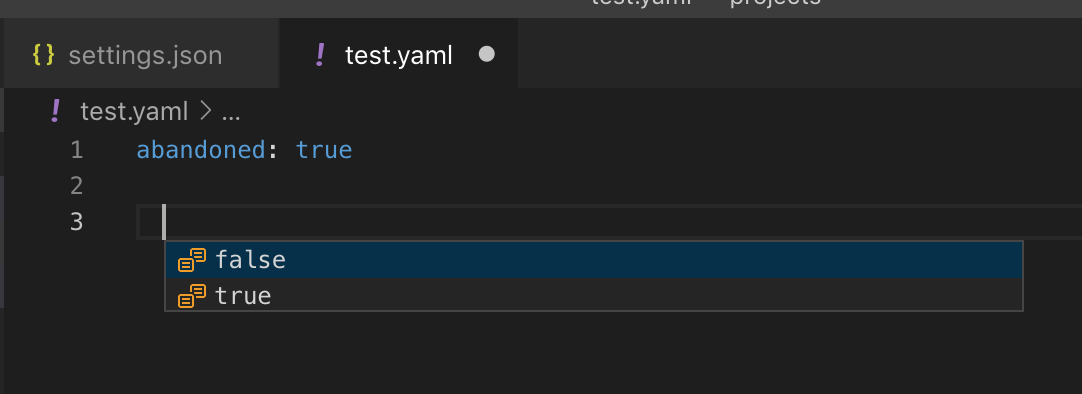1082x394 pixels.
Task: Click the value icon beside false suggestion
Action: point(192,260)
